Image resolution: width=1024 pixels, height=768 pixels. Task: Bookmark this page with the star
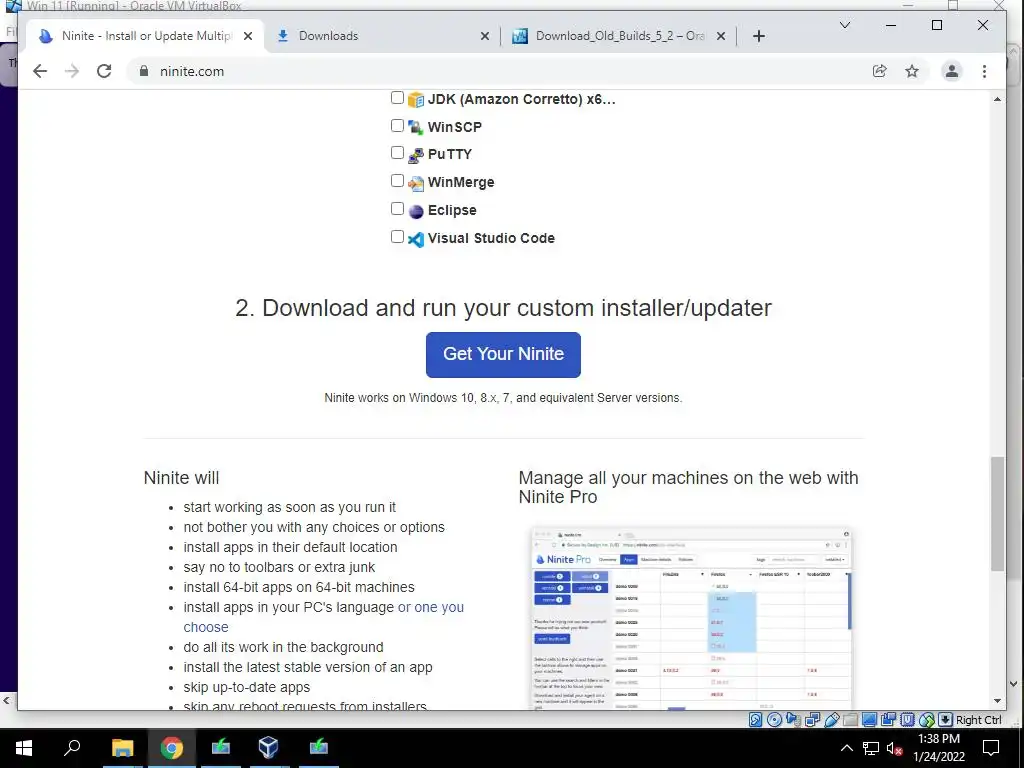[912, 71]
